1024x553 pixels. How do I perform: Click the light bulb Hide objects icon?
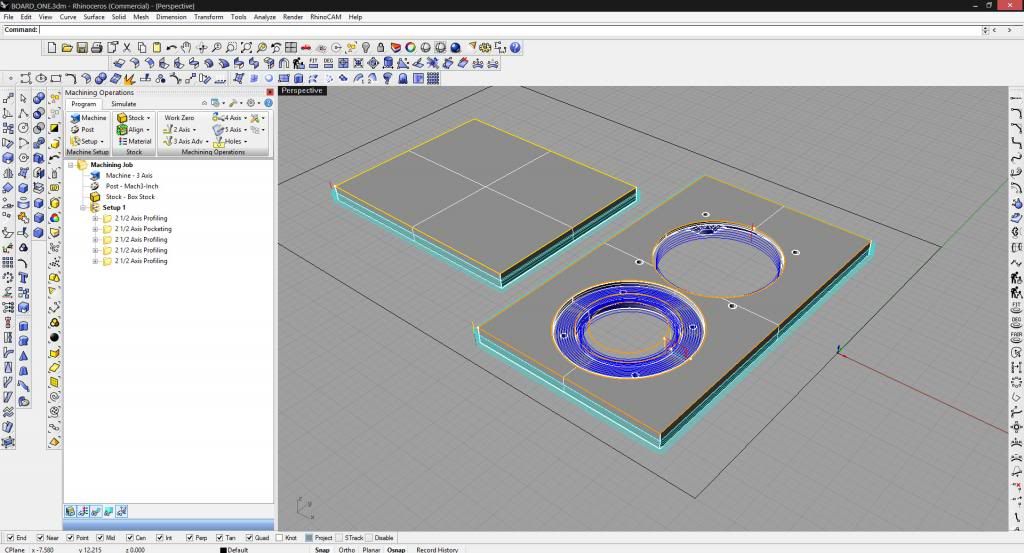point(366,48)
